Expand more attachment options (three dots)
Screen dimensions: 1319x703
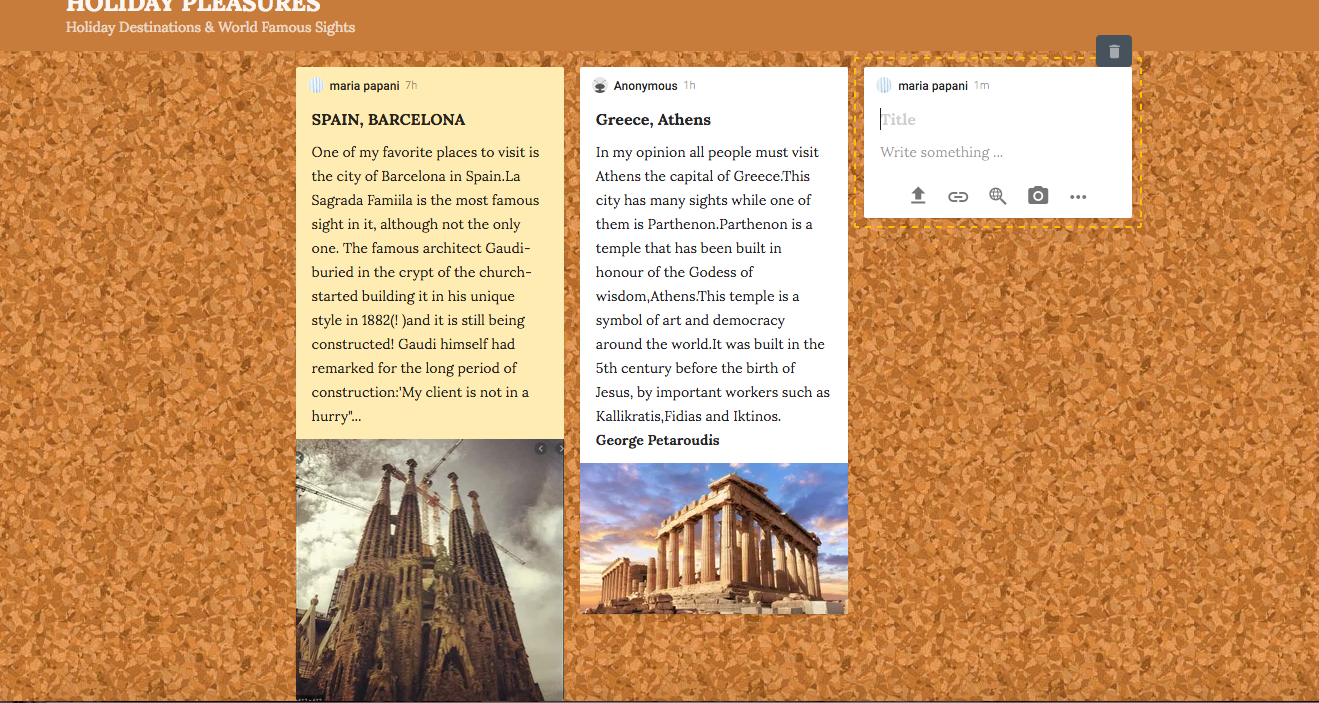pos(1078,196)
